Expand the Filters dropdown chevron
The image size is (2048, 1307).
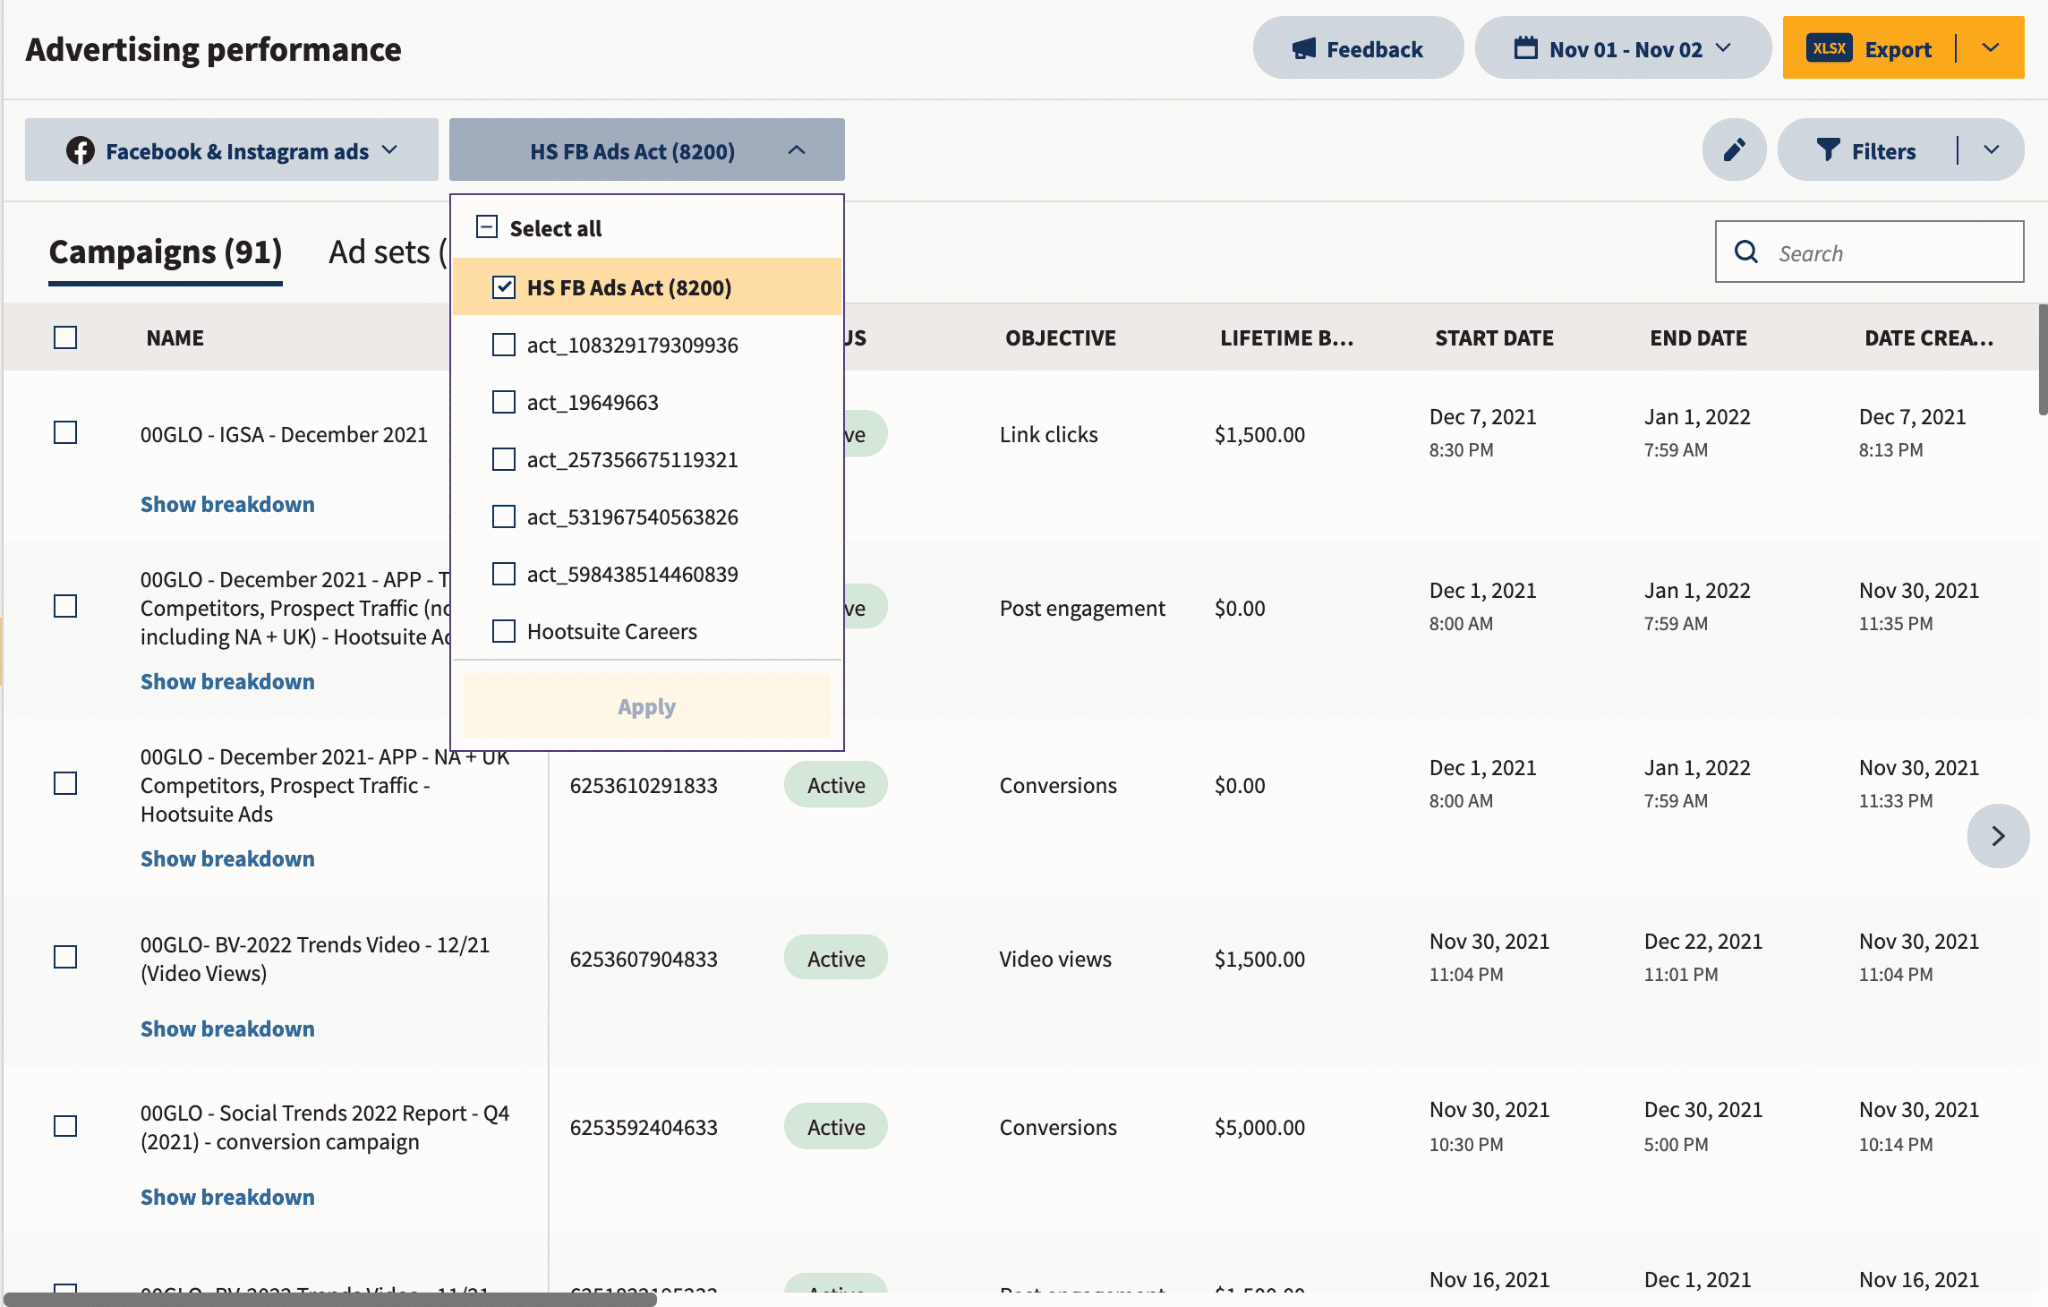1991,150
